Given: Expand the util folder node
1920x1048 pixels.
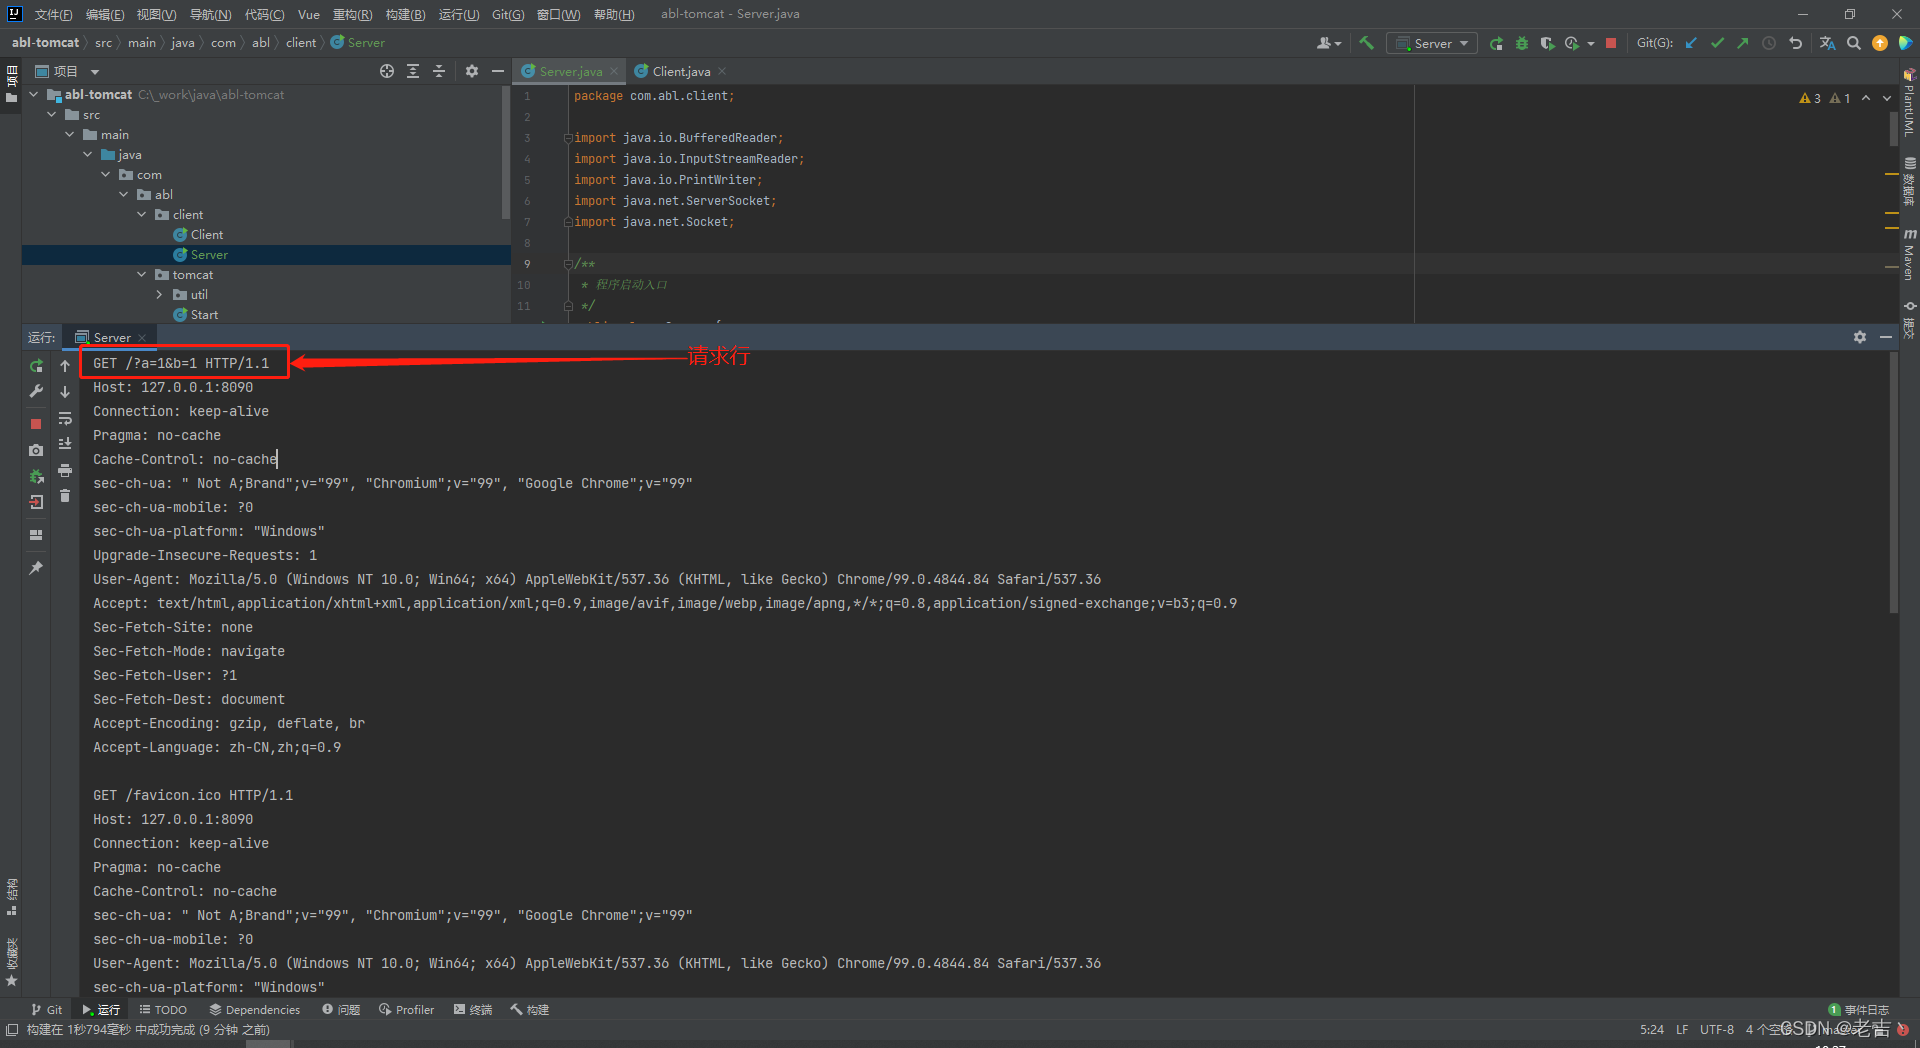Looking at the screenshot, I should tap(160, 294).
